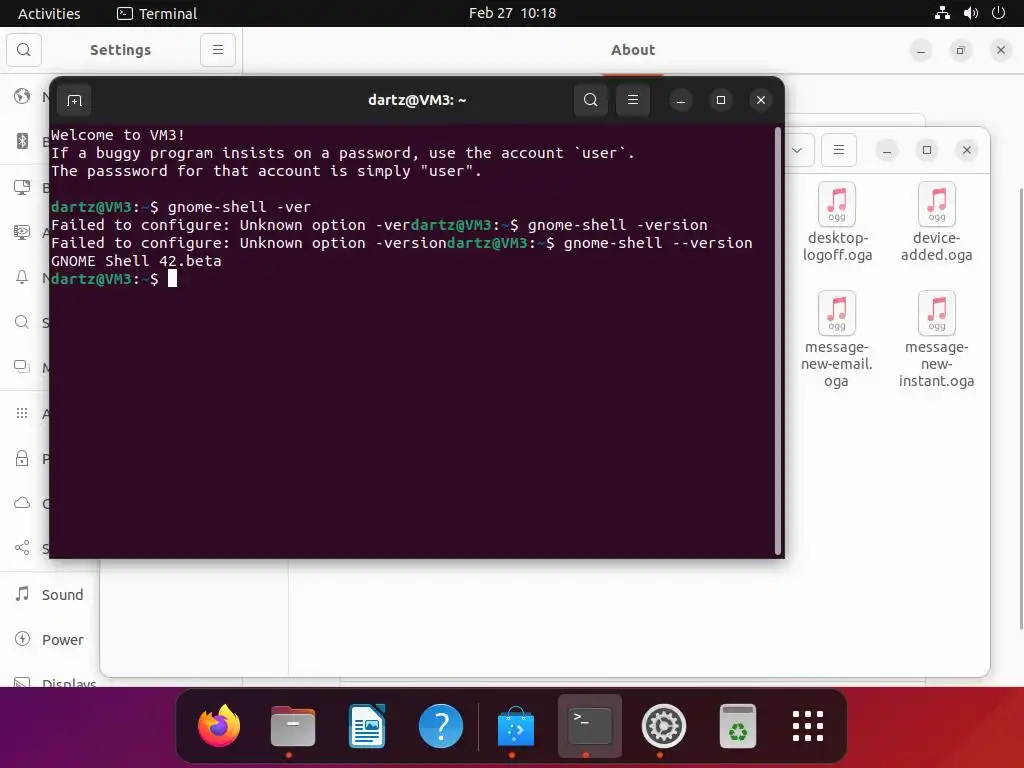Viewport: 1024px width, 768px height.
Task: Open the clock and calendar panel
Action: coord(512,13)
